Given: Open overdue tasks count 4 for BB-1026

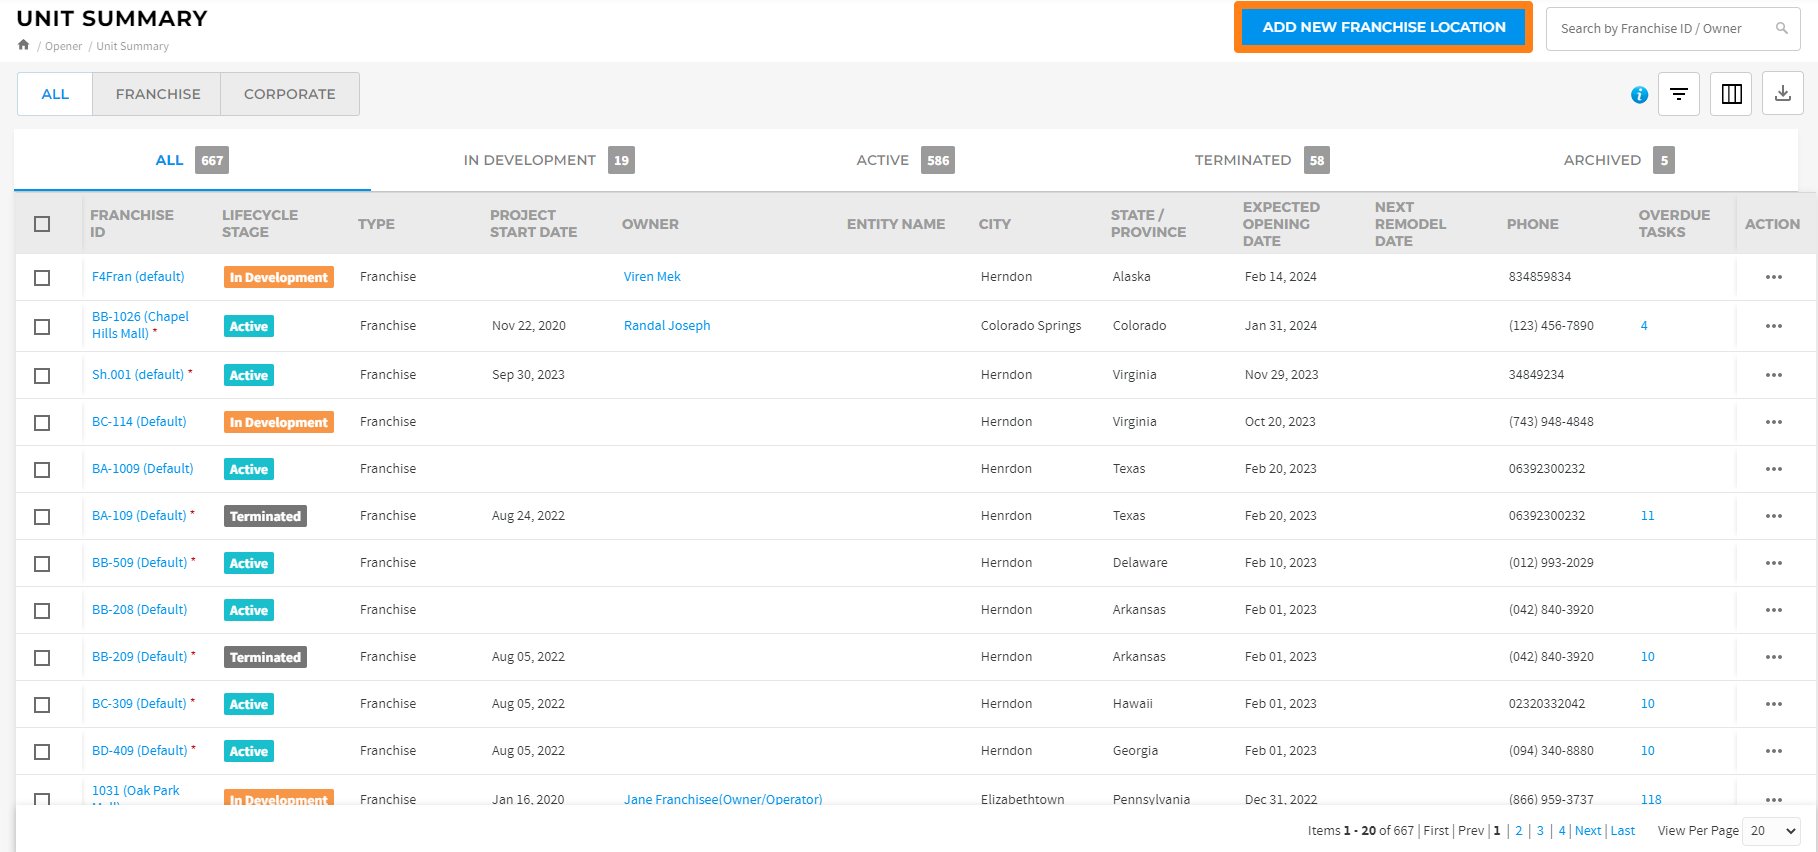Looking at the screenshot, I should [x=1644, y=326].
